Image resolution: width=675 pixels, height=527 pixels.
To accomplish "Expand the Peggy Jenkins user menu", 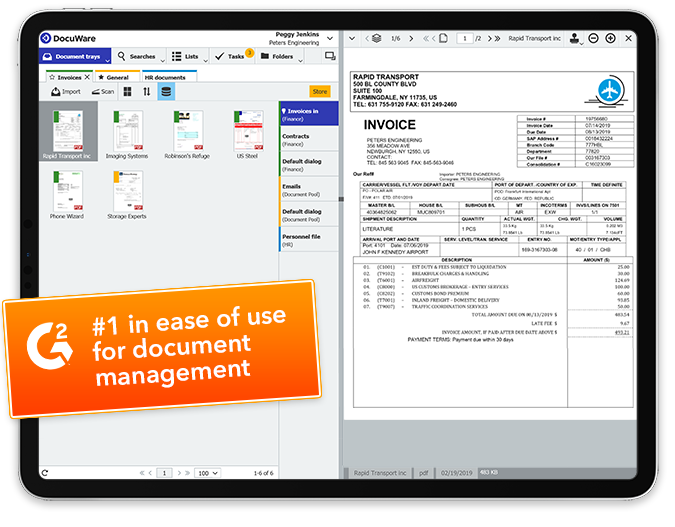I will (330, 38).
